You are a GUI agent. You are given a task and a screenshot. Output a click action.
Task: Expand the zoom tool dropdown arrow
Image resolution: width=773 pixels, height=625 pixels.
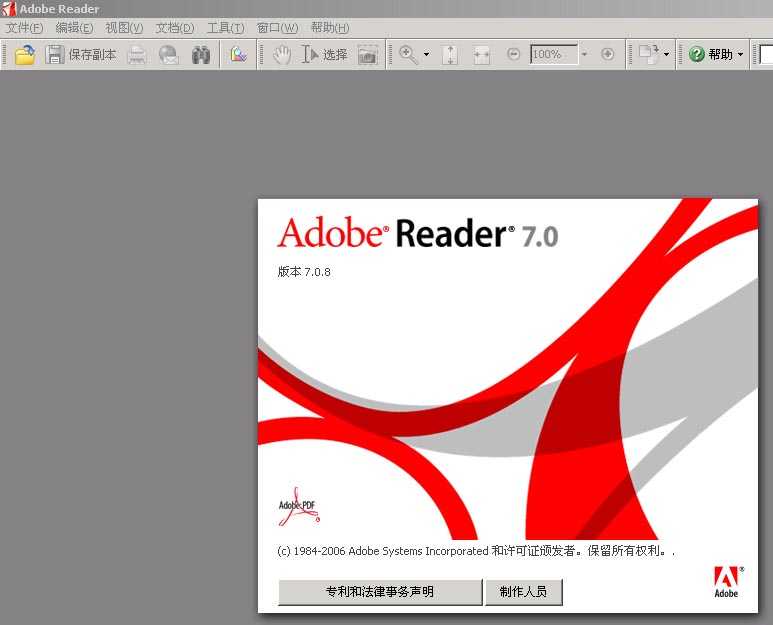(x=426, y=54)
